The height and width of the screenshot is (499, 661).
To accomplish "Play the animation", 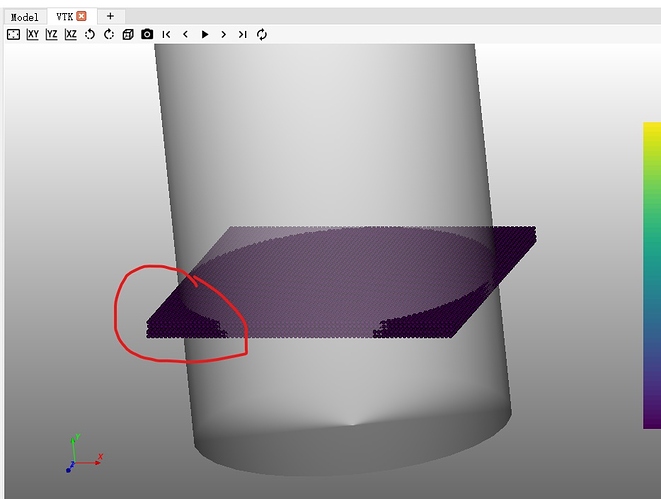I will [x=205, y=34].
